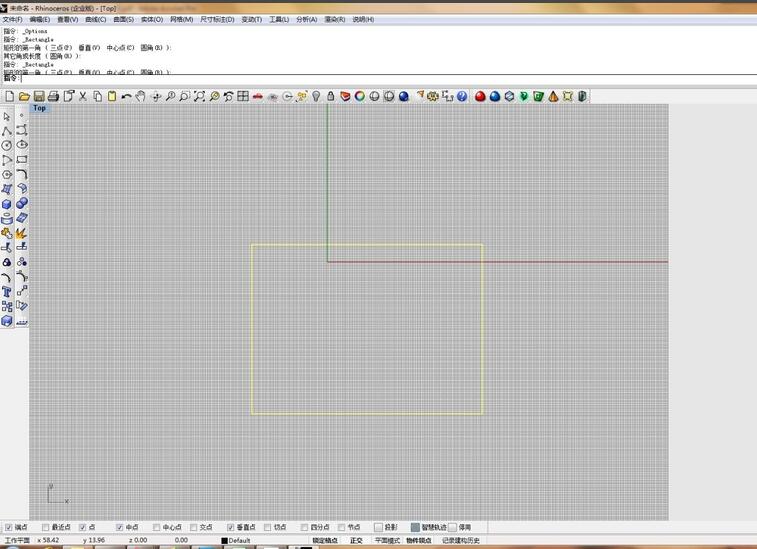Screen dimensions: 757x549
Task: Click the Print icon in toolbar
Action: (x=54, y=96)
